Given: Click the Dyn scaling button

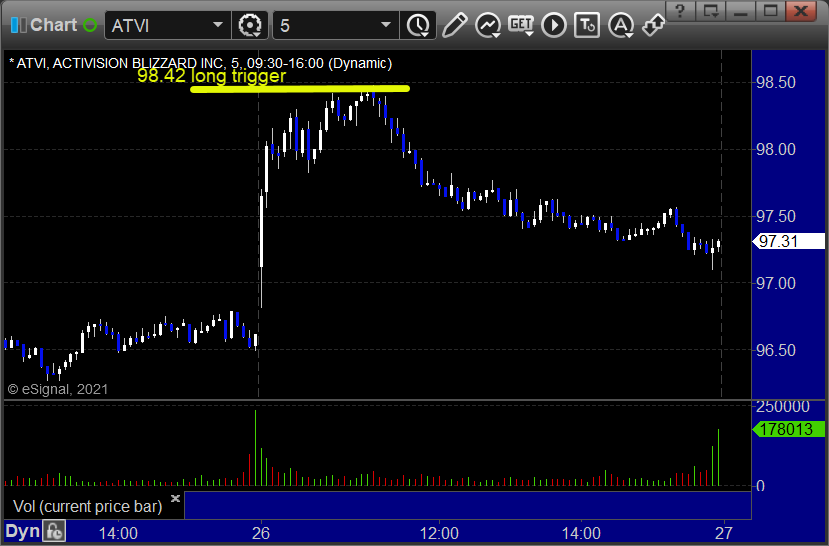Looking at the screenshot, I should pyautogui.click(x=22, y=531).
